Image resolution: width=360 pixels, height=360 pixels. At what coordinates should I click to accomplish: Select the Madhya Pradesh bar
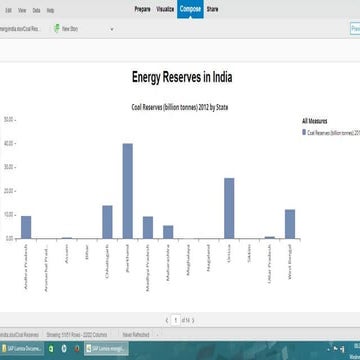(x=148, y=228)
